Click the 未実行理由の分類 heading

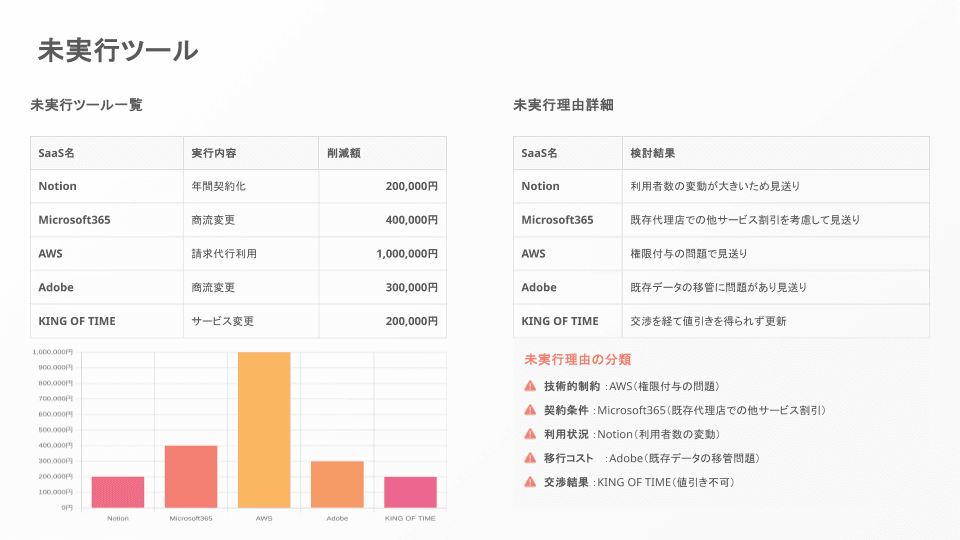pos(577,359)
